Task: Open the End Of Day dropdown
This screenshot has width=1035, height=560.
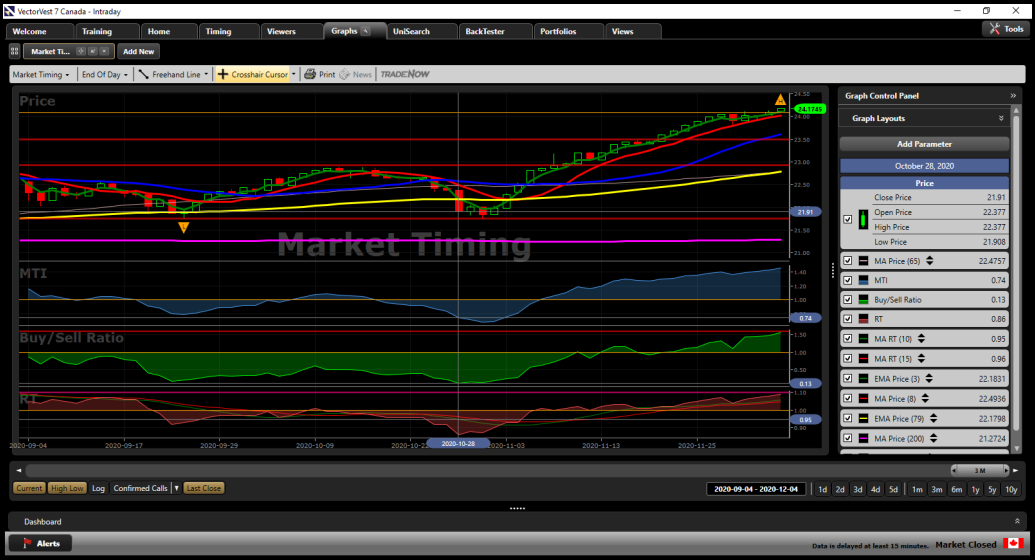Action: [x=104, y=75]
